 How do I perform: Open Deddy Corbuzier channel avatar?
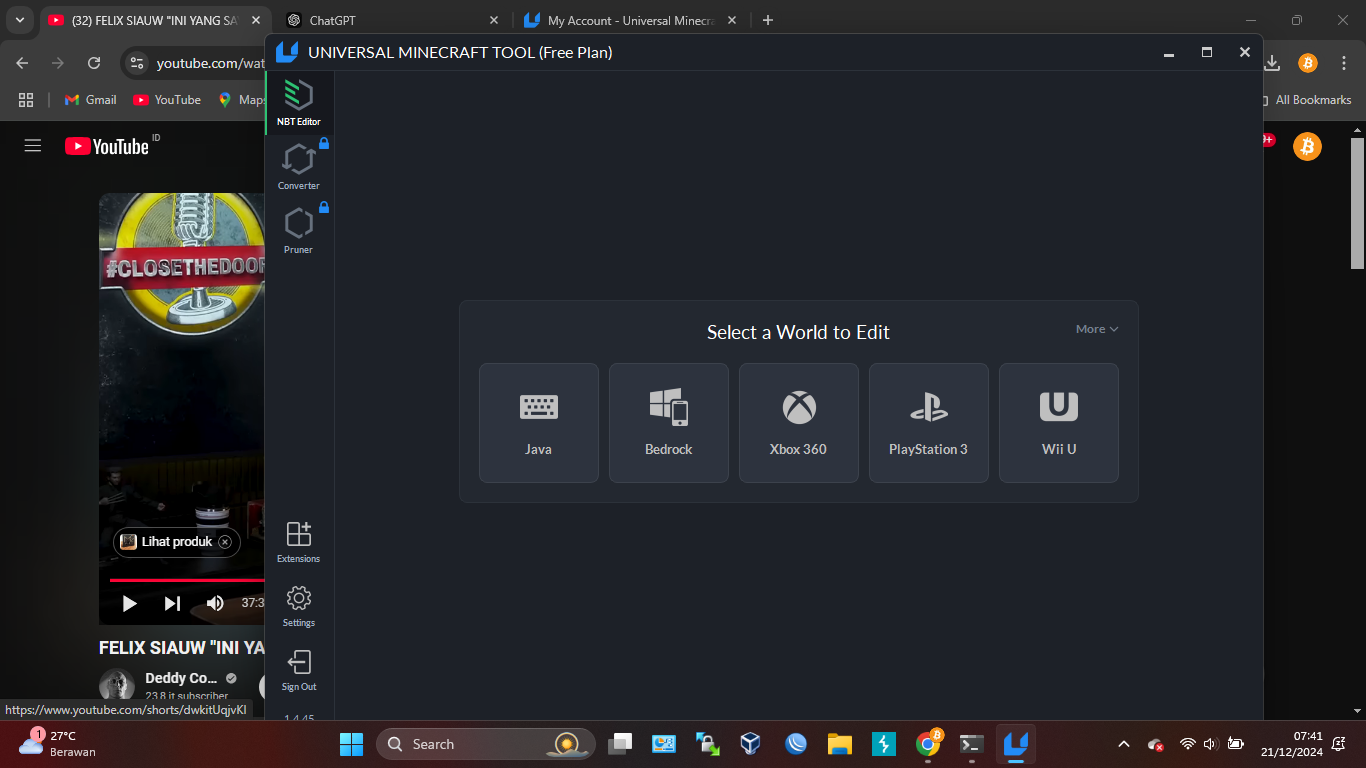coord(117,686)
